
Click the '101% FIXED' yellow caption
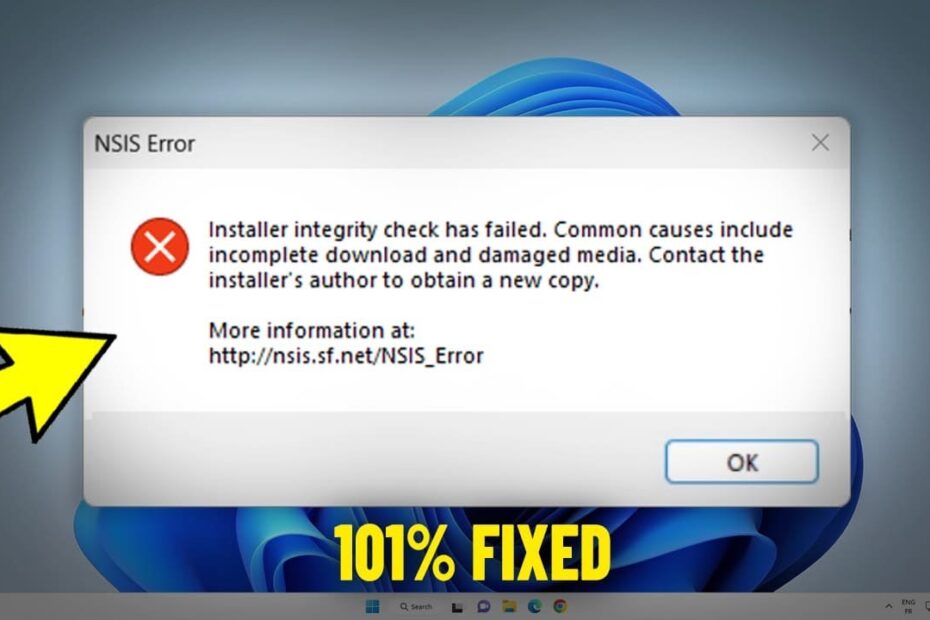click(472, 554)
